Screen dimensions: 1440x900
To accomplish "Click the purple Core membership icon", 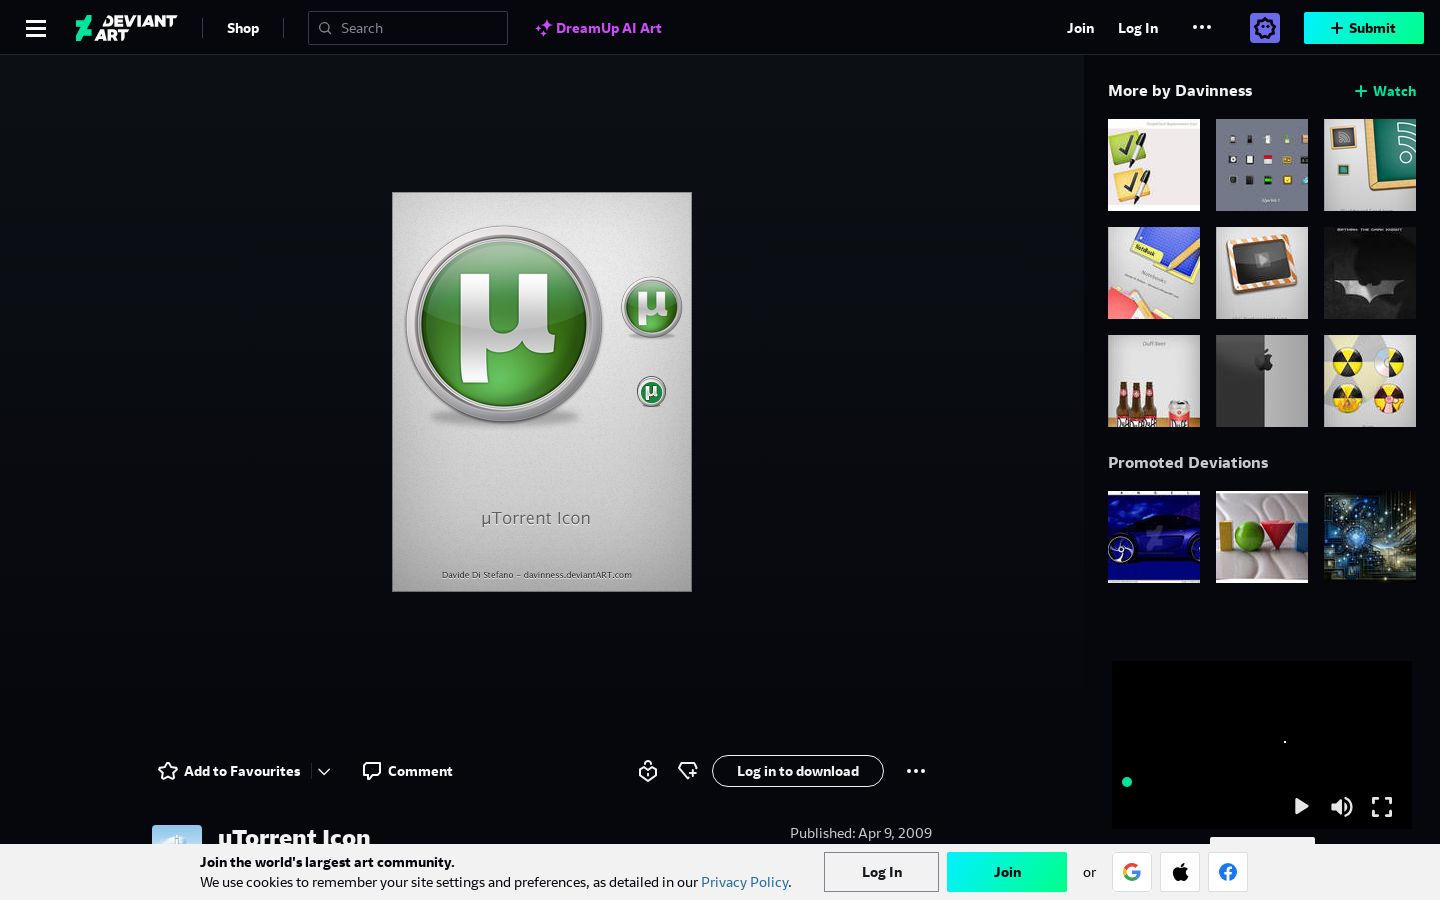I will [x=1265, y=28].
